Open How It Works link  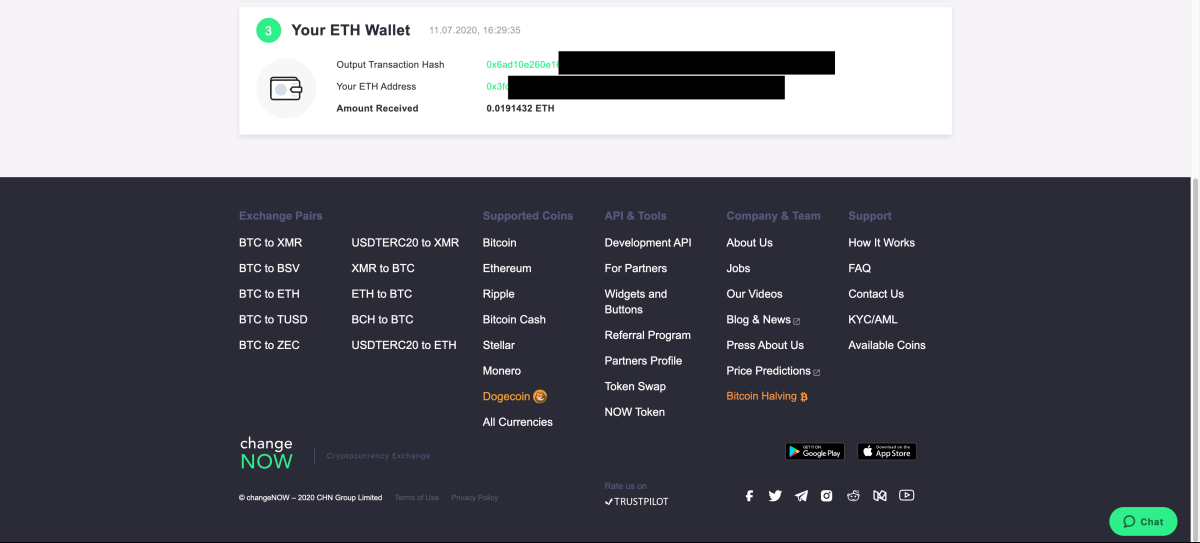click(881, 243)
